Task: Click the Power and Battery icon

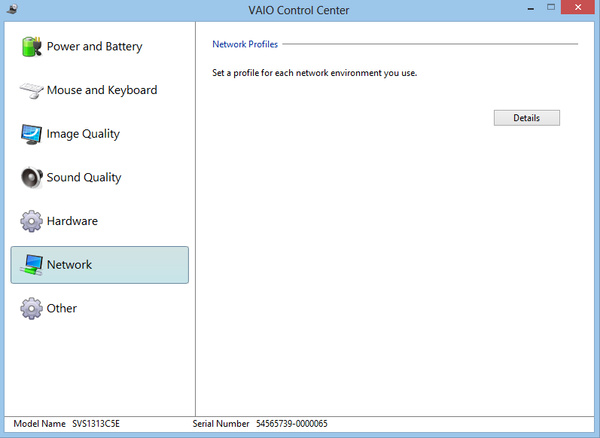Action: [x=31, y=47]
